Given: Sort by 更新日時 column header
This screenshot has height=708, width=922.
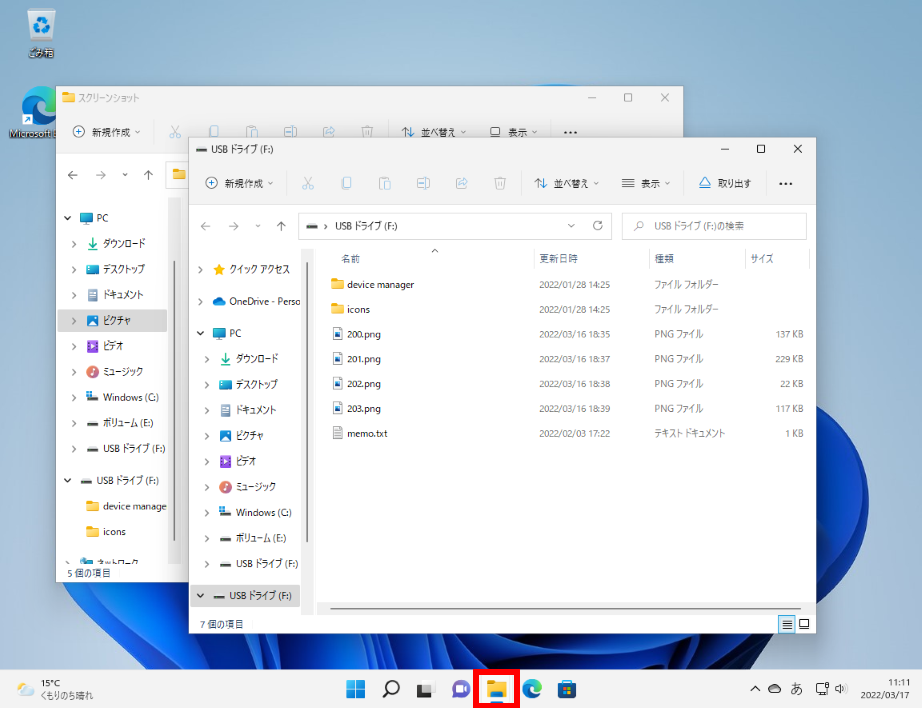Looking at the screenshot, I should tap(559, 259).
